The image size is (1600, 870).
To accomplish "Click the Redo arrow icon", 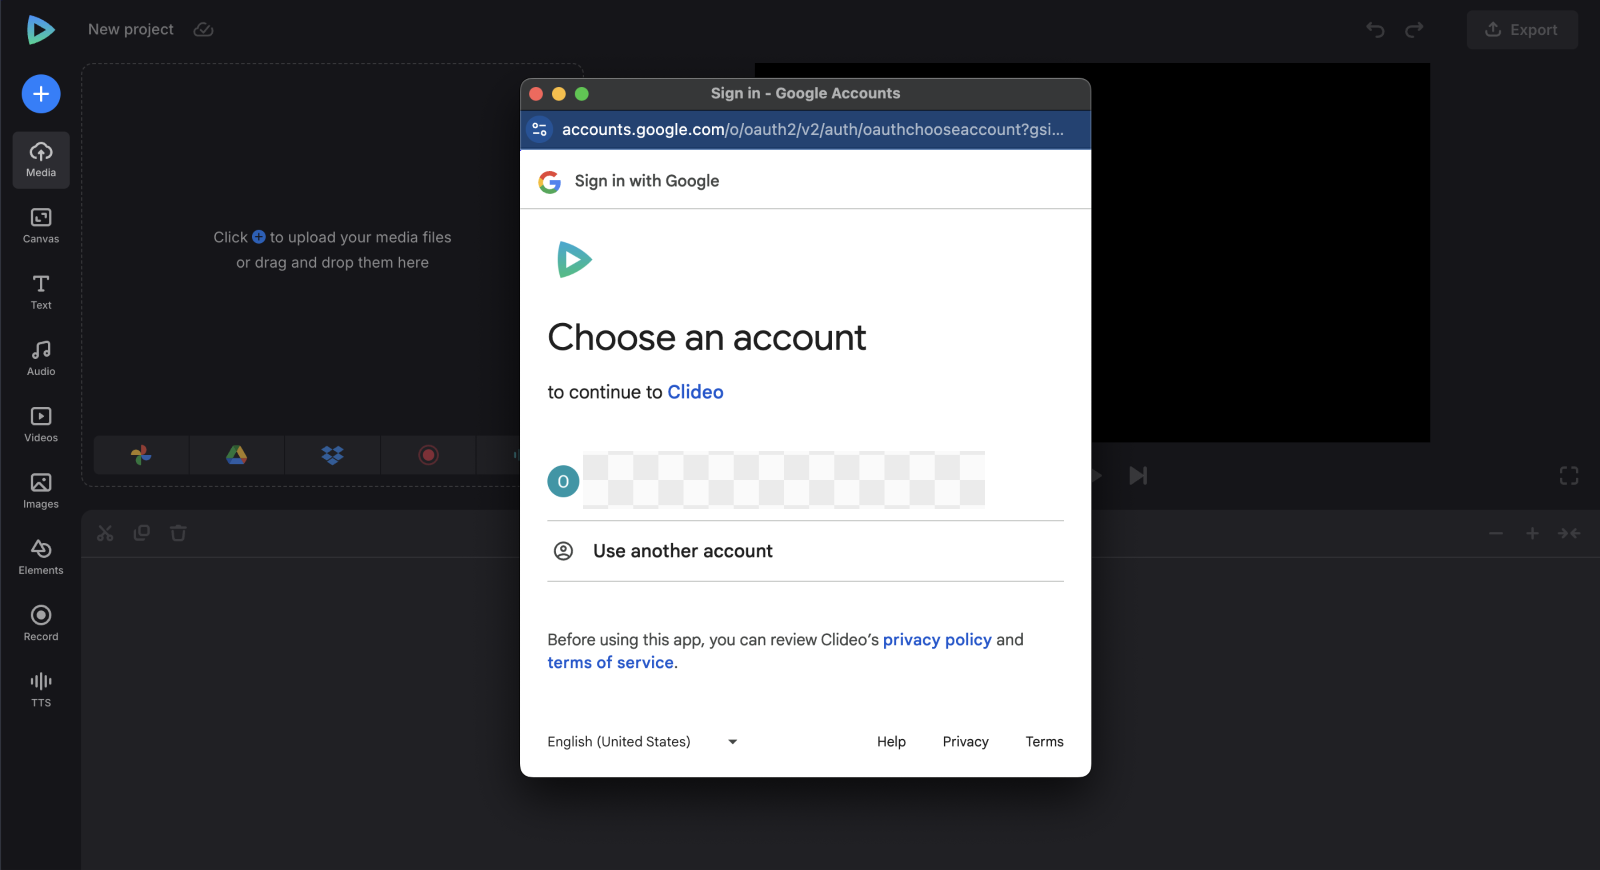I will click(1414, 30).
